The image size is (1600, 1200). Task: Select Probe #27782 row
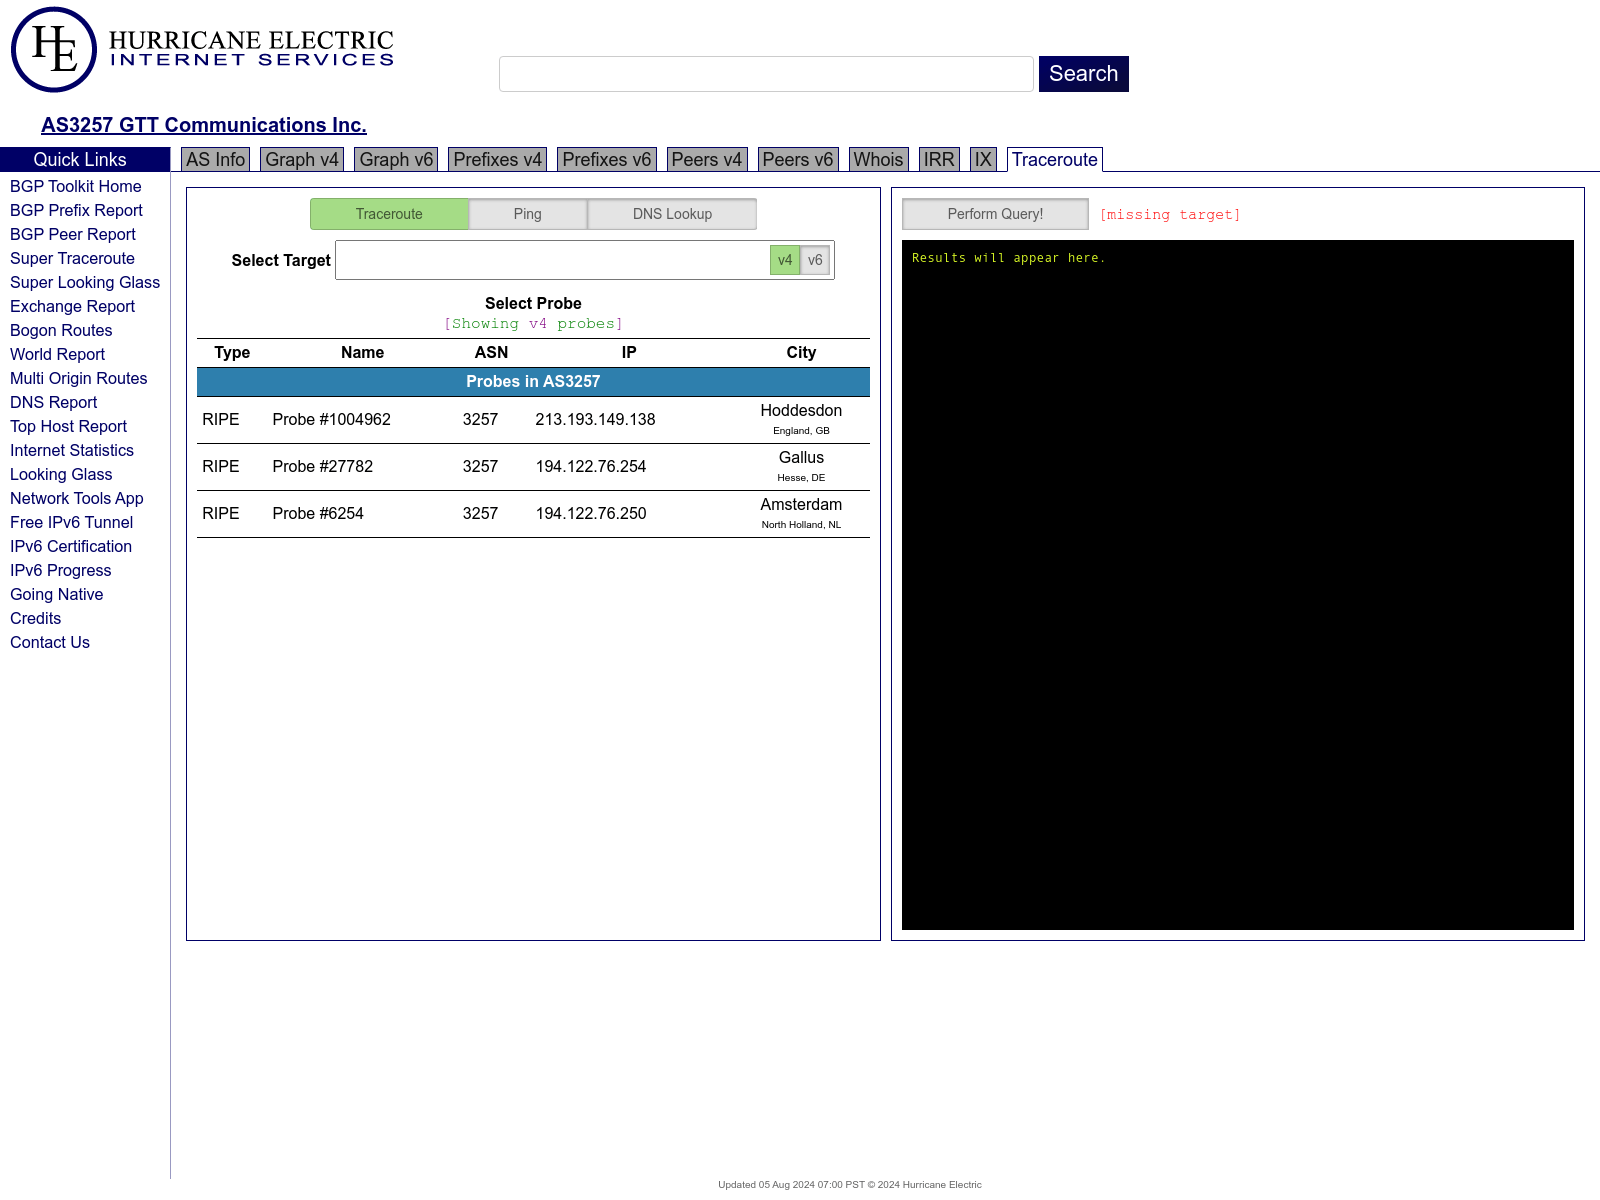(533, 467)
